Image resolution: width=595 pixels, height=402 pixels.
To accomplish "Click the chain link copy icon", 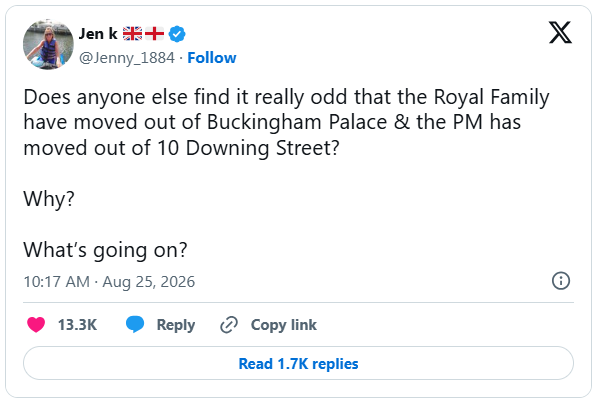I will [229, 325].
